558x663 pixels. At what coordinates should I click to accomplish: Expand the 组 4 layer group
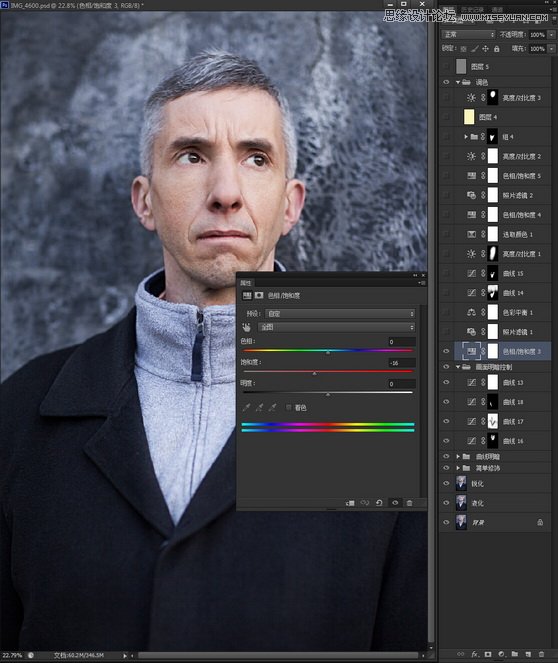(466, 137)
